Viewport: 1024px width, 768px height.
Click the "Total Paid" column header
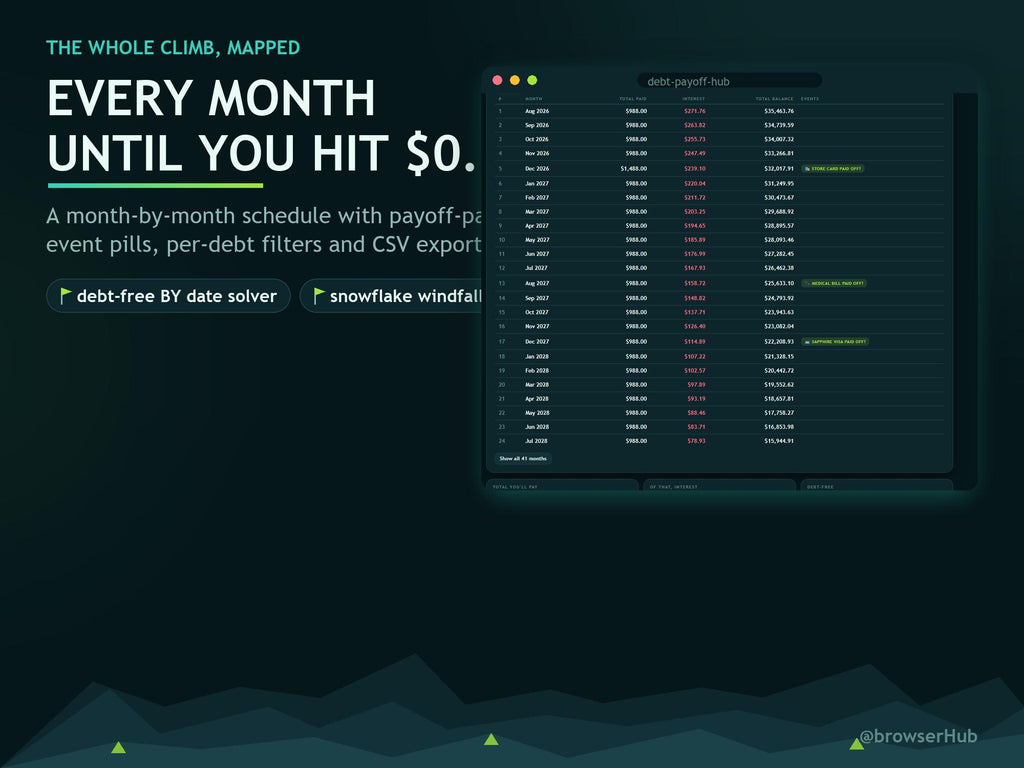(x=633, y=99)
